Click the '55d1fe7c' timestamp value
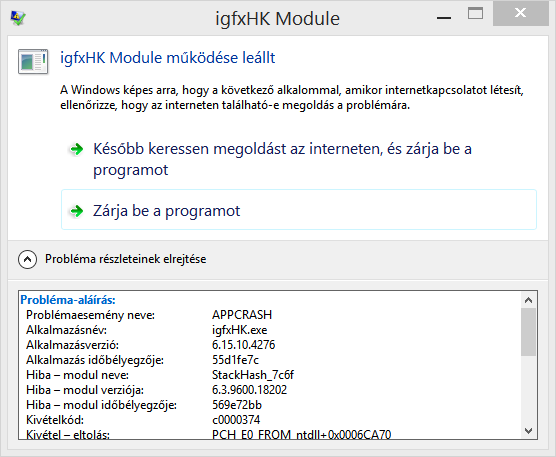Image resolution: width=556 pixels, height=457 pixels. point(235,360)
